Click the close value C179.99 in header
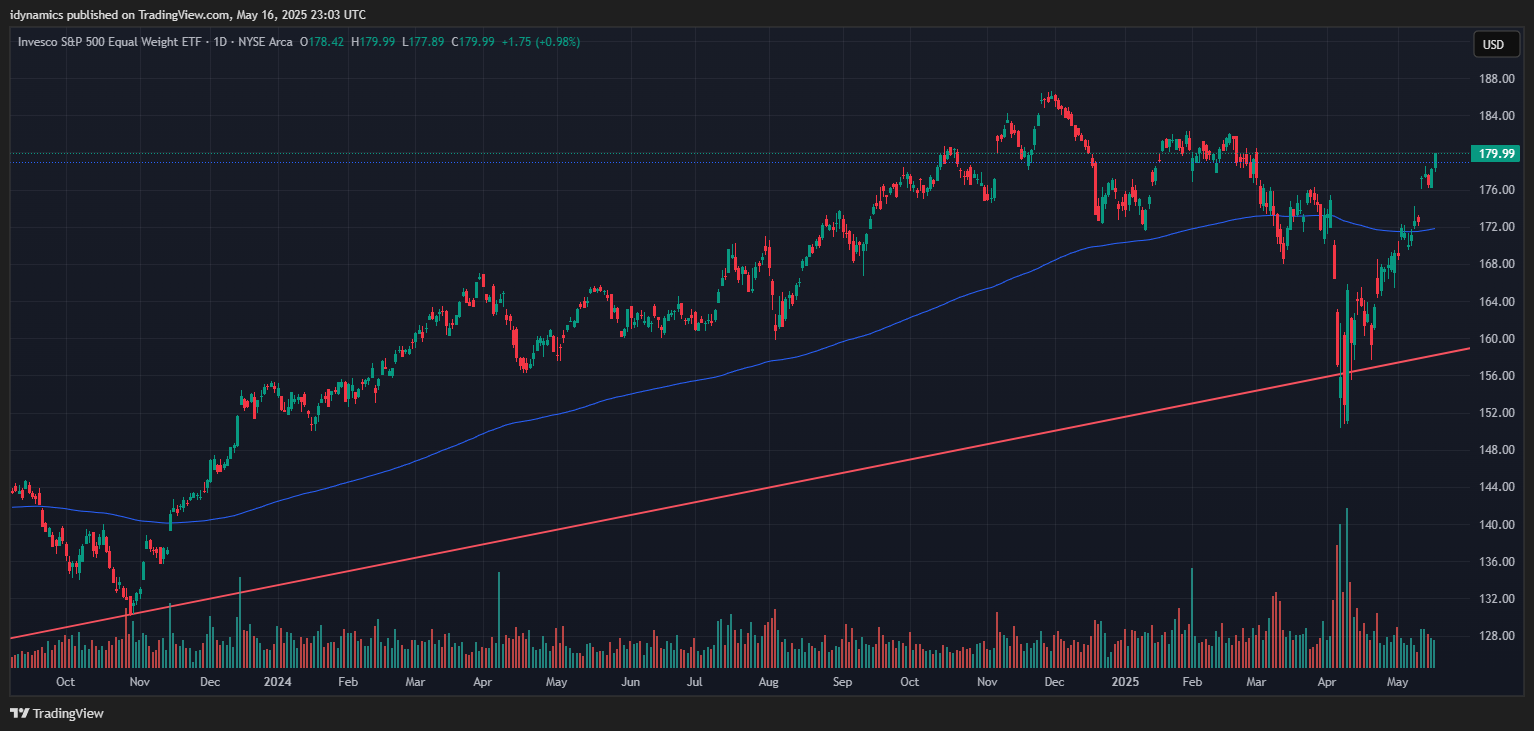1534x731 pixels. [x=473, y=42]
